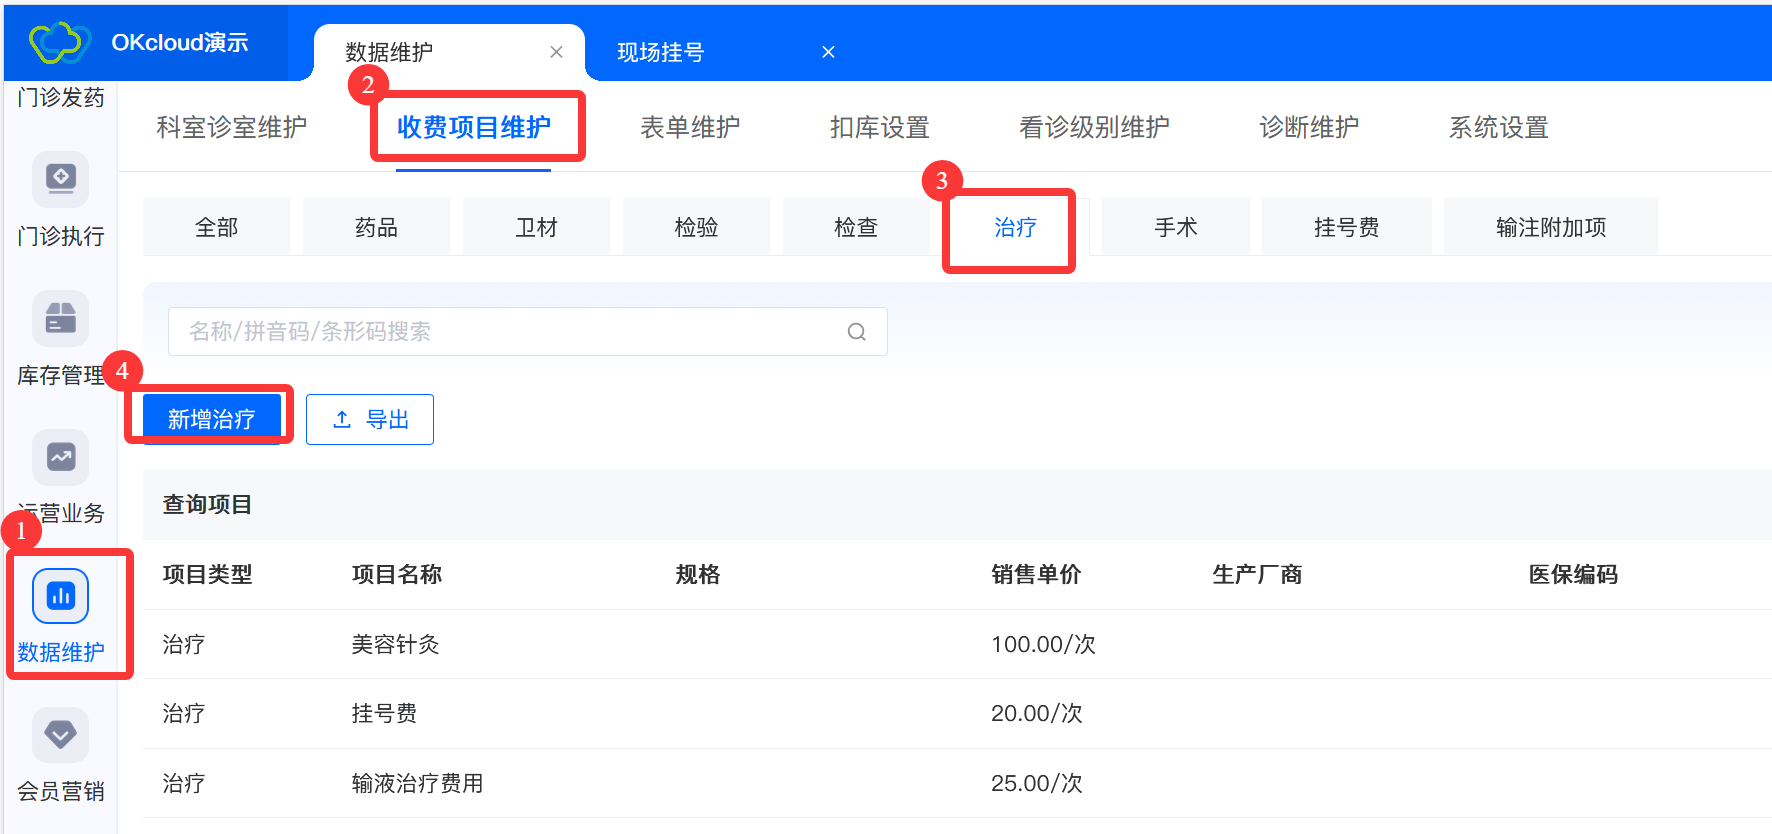Open the 库存管理 sidebar icon
This screenshot has height=834, width=1772.
[61, 318]
